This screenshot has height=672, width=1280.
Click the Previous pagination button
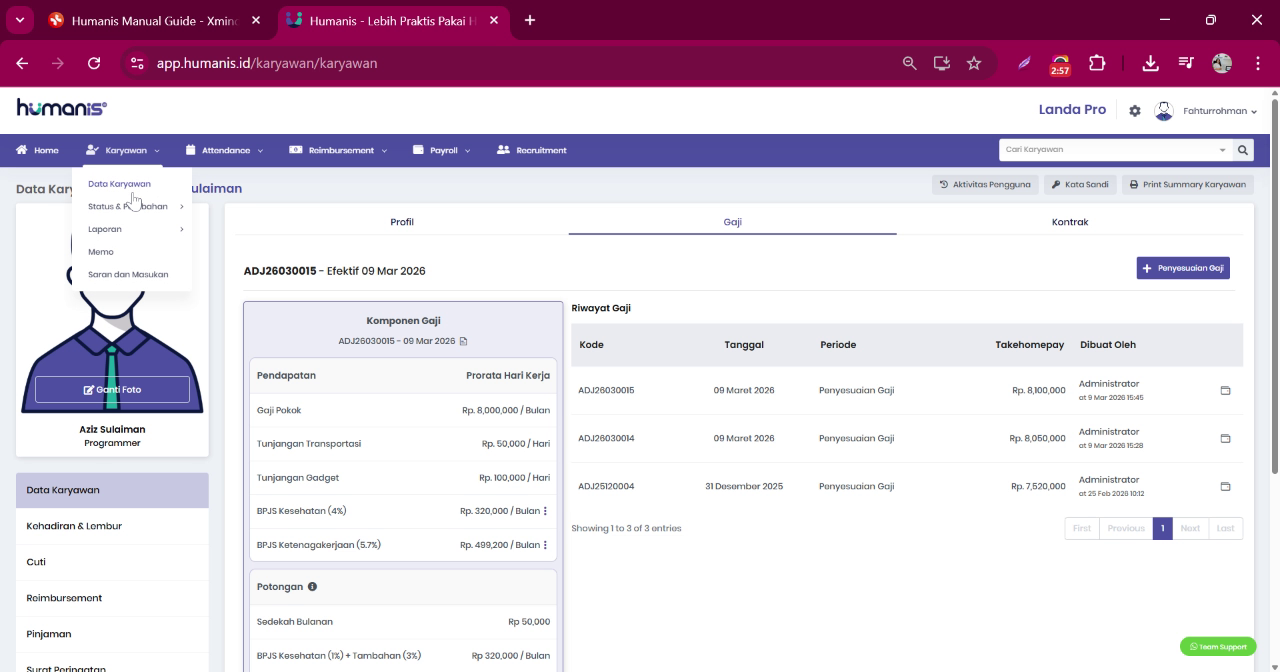tap(1126, 528)
